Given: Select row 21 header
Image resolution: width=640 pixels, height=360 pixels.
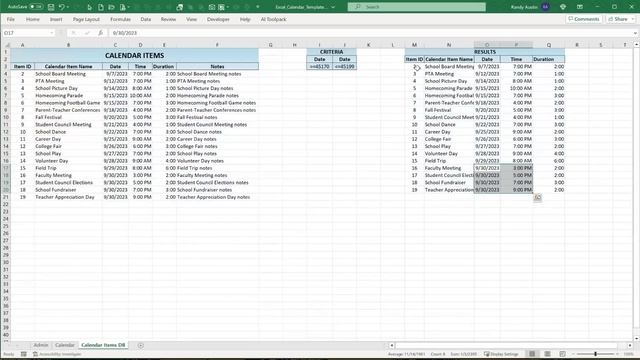Looking at the screenshot, I should coord(6,197).
